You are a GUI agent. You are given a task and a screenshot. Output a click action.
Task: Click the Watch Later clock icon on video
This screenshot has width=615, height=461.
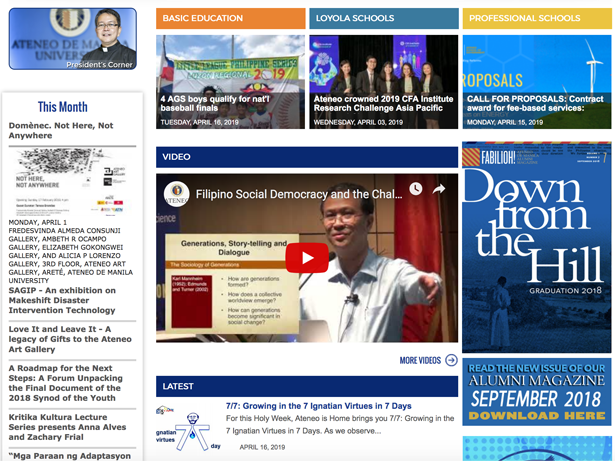[x=416, y=189]
